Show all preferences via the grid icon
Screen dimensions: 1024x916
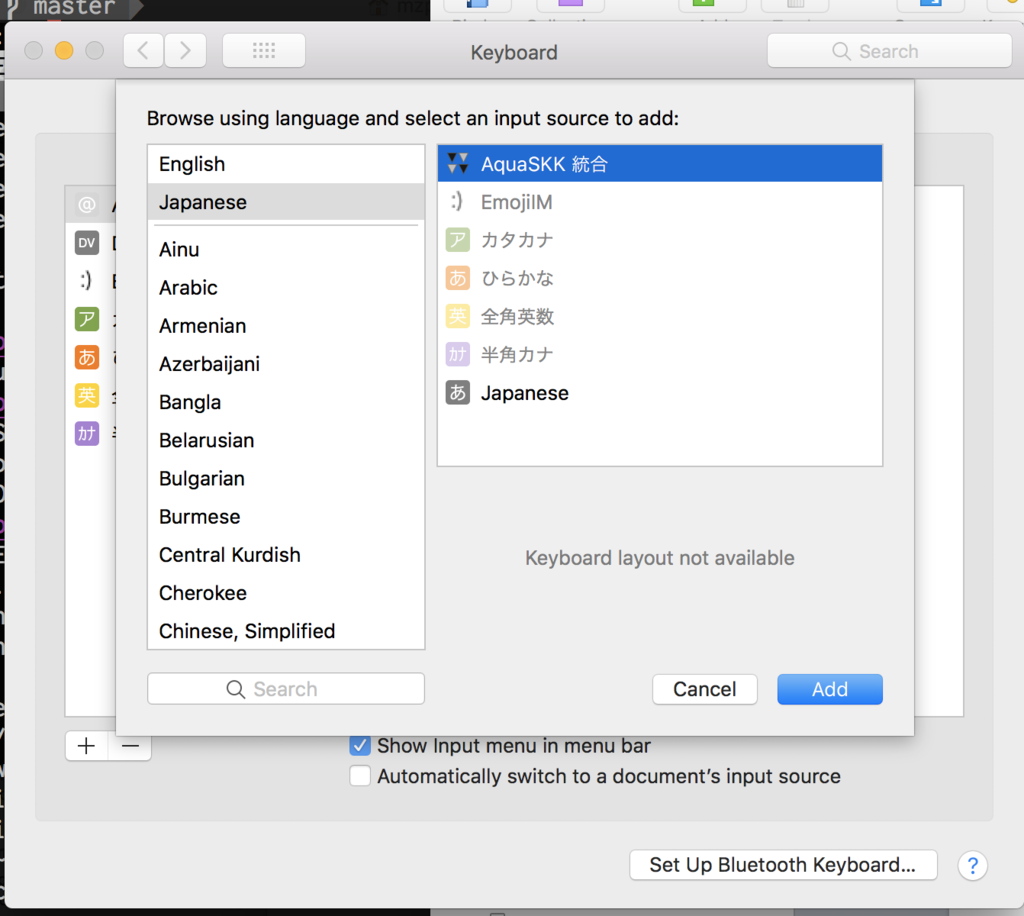click(264, 50)
